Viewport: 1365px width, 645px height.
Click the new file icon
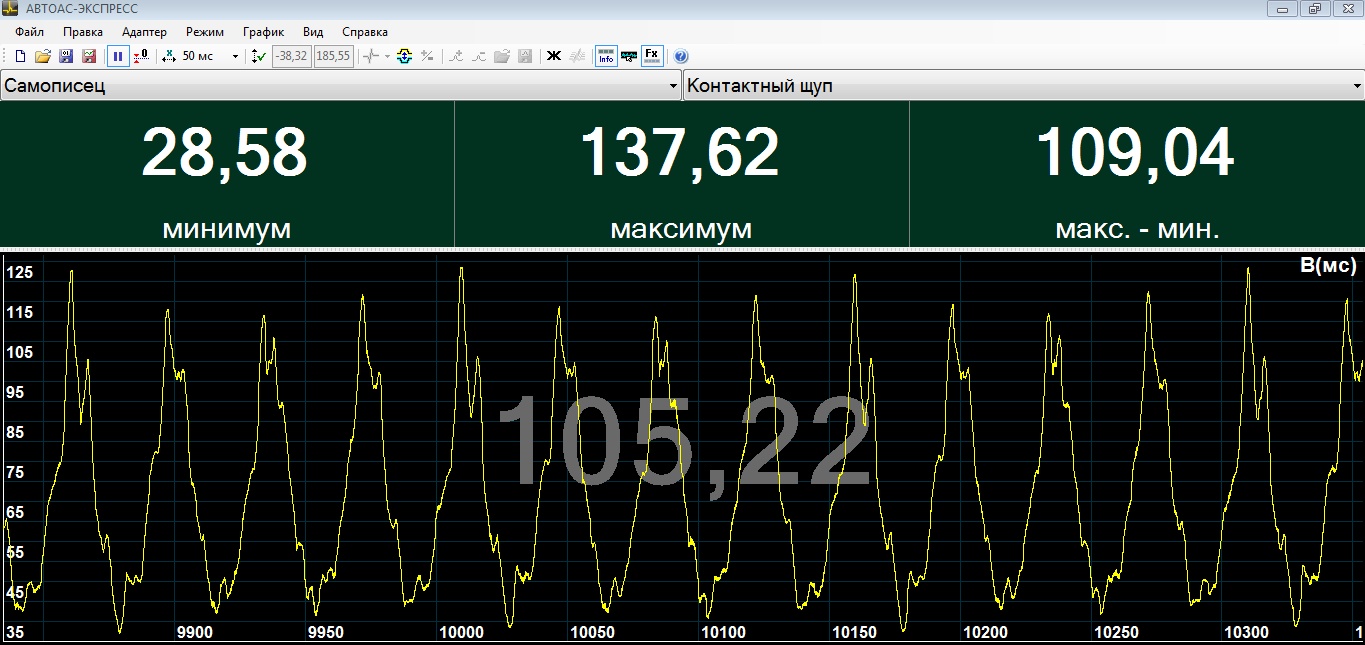point(20,56)
